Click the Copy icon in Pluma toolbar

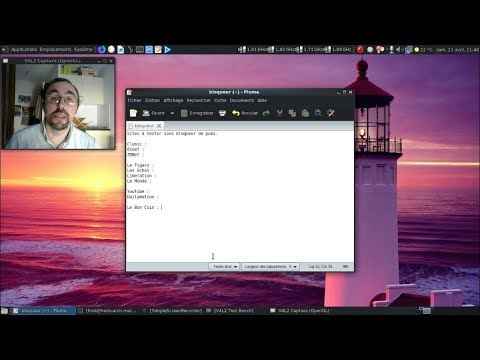(x=292, y=113)
